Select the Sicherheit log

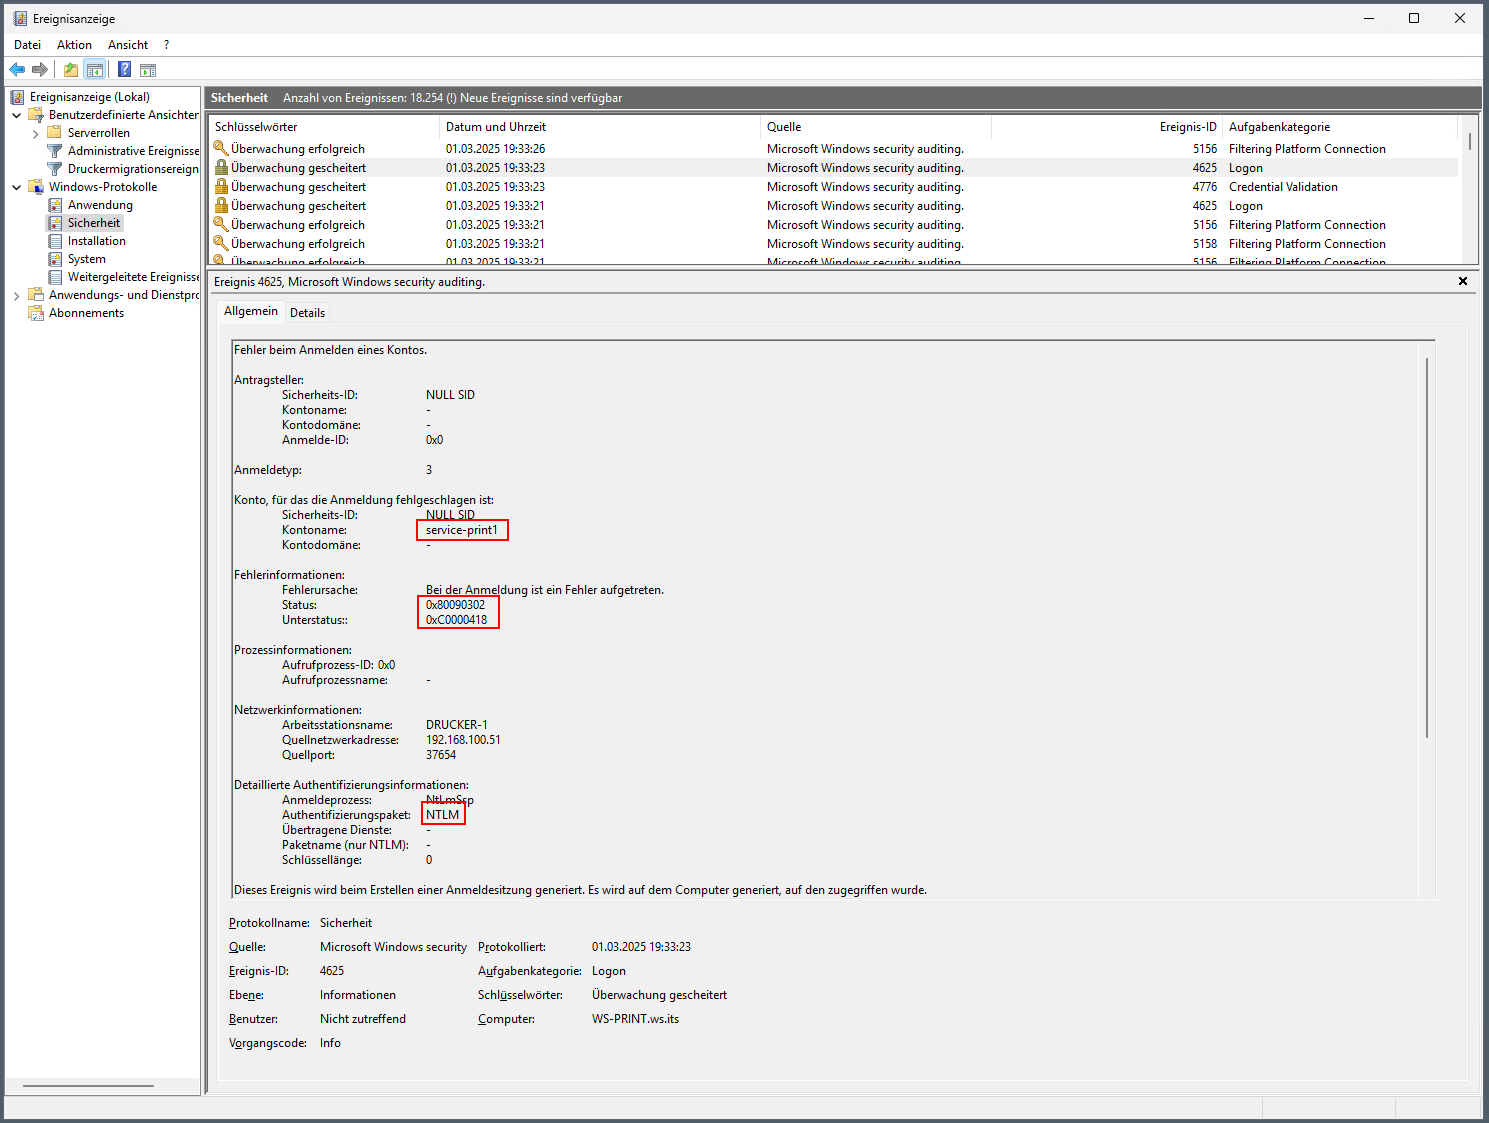tap(94, 223)
